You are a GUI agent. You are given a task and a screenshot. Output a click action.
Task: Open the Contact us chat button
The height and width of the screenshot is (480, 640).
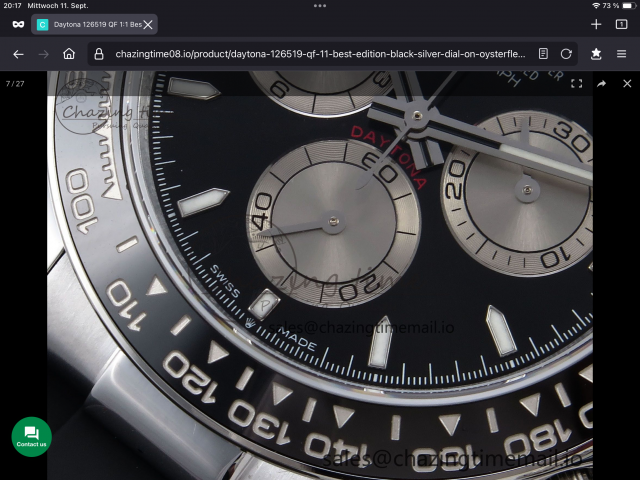31,437
